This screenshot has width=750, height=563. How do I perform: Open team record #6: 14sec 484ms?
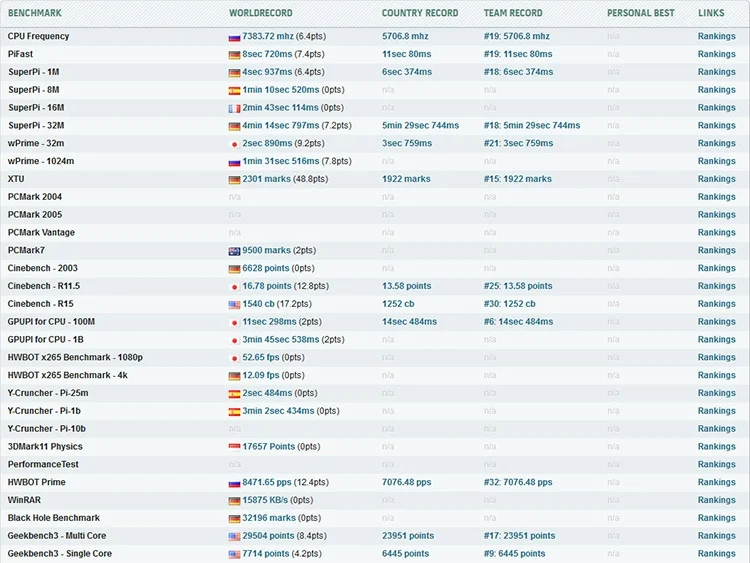coord(518,321)
